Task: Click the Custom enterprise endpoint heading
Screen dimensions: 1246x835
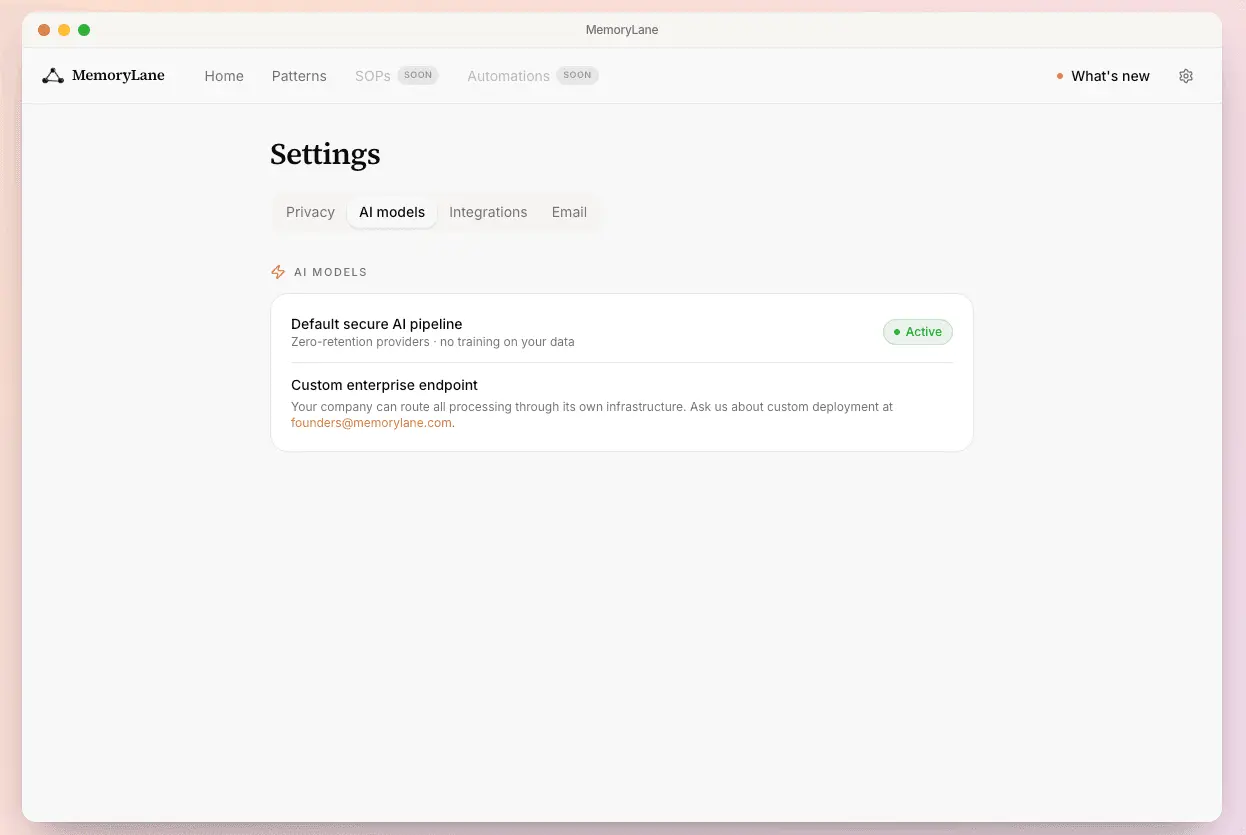Action: pos(384,385)
